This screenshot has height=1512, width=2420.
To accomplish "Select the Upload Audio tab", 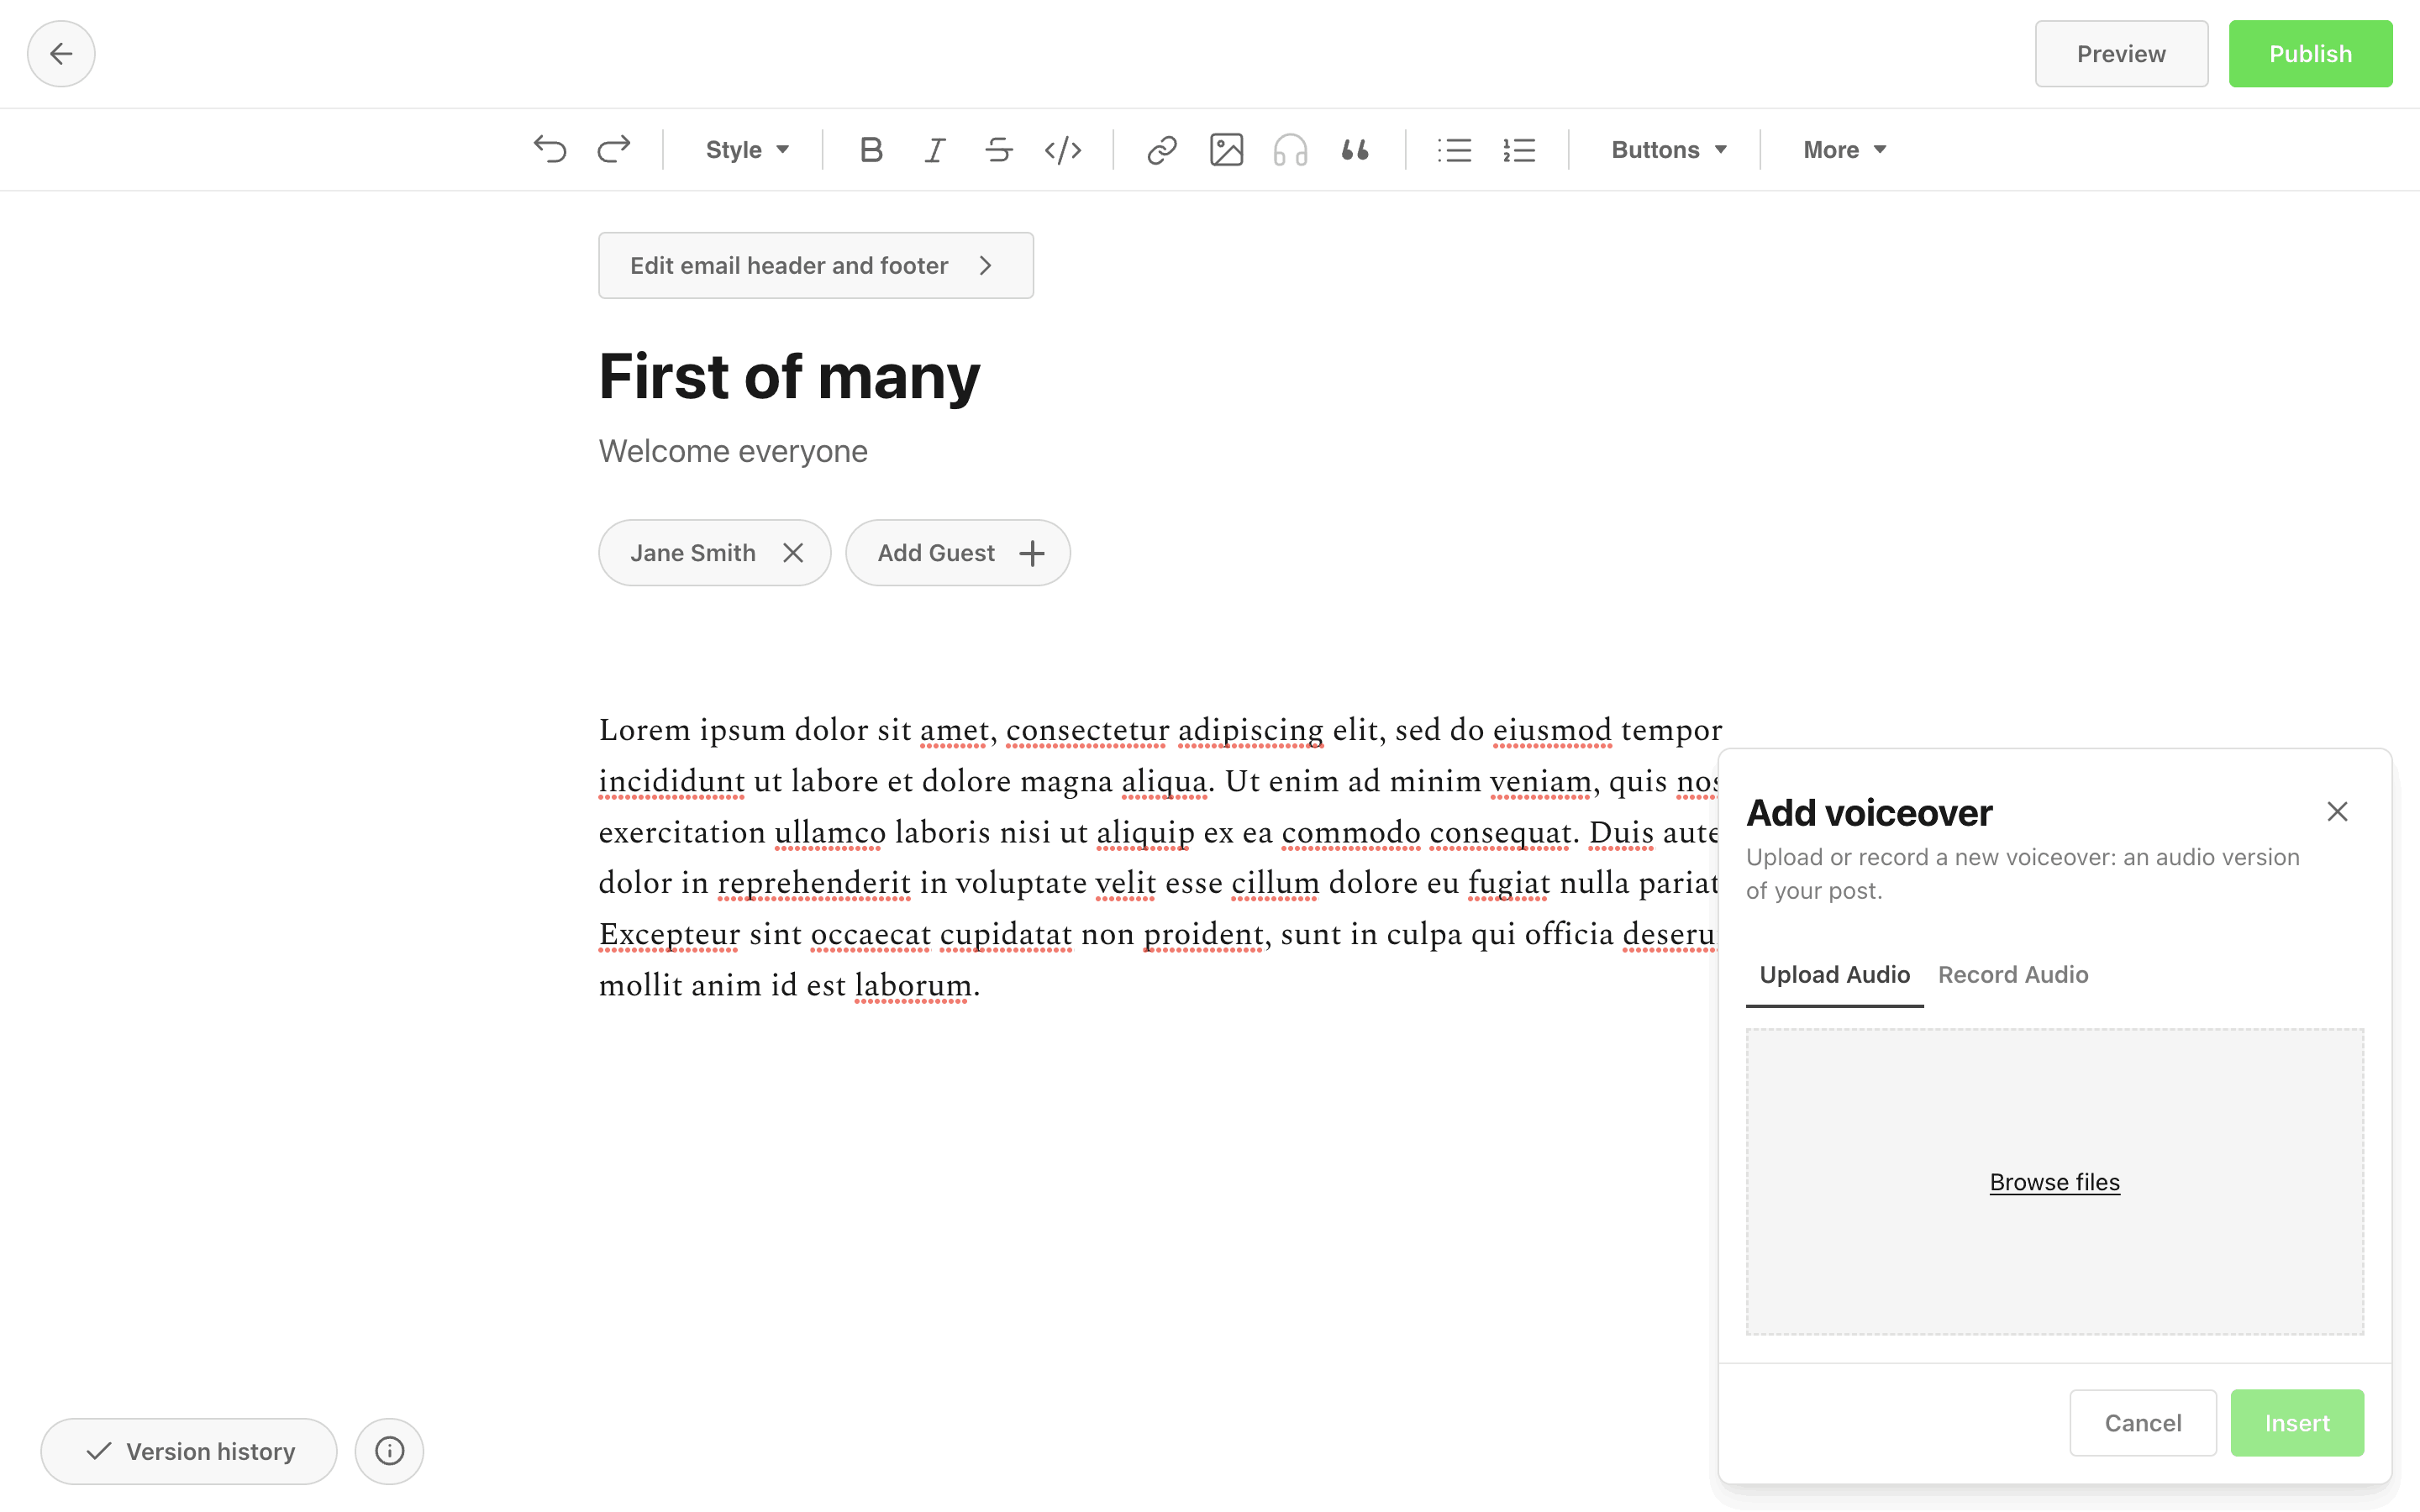I will [1834, 974].
